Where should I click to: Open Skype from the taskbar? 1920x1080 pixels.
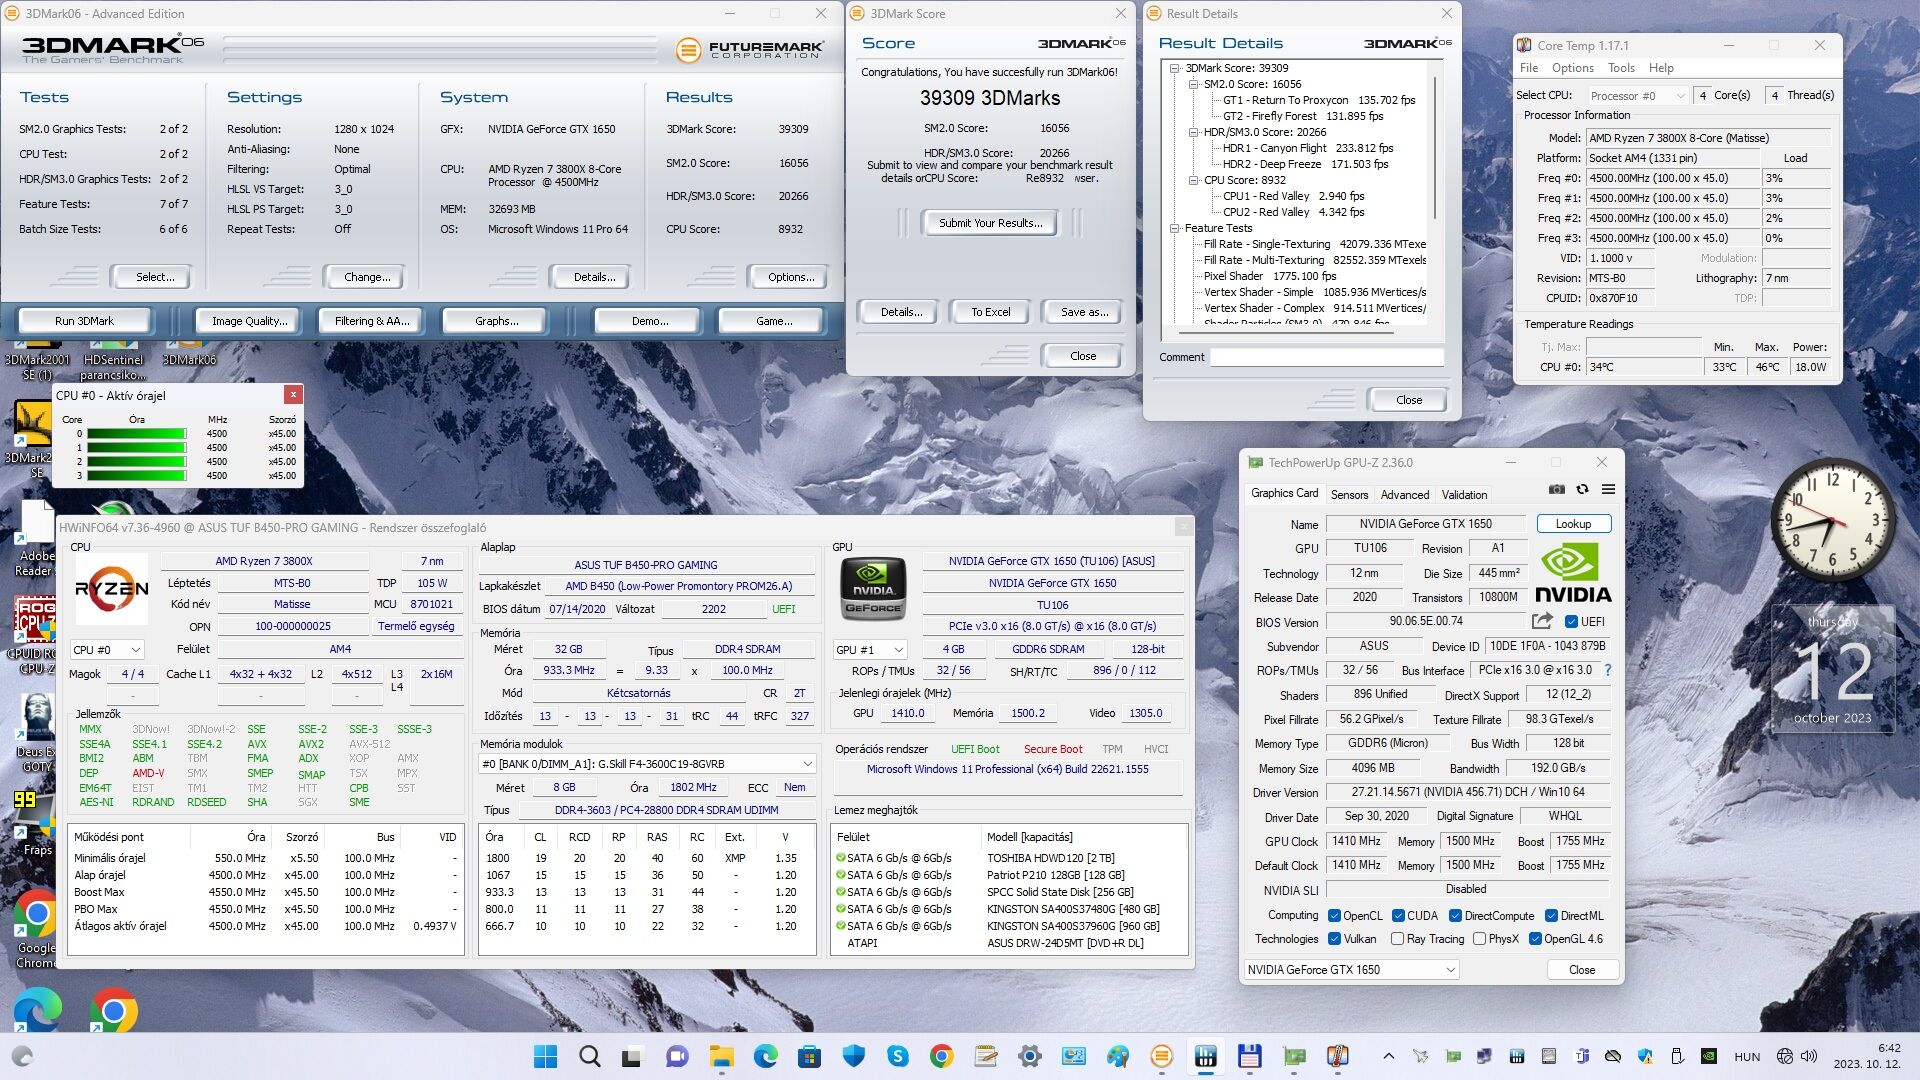pos(897,1056)
